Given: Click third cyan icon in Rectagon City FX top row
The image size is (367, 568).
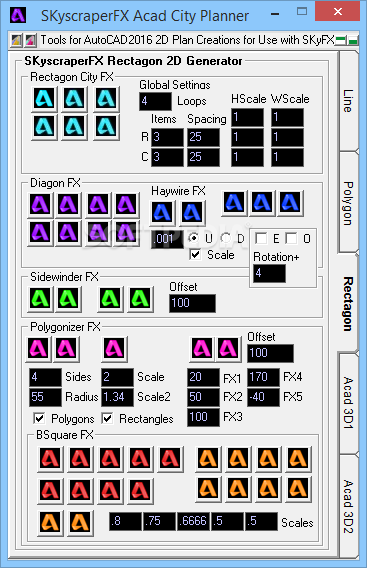Looking at the screenshot, I should pos(106,99).
